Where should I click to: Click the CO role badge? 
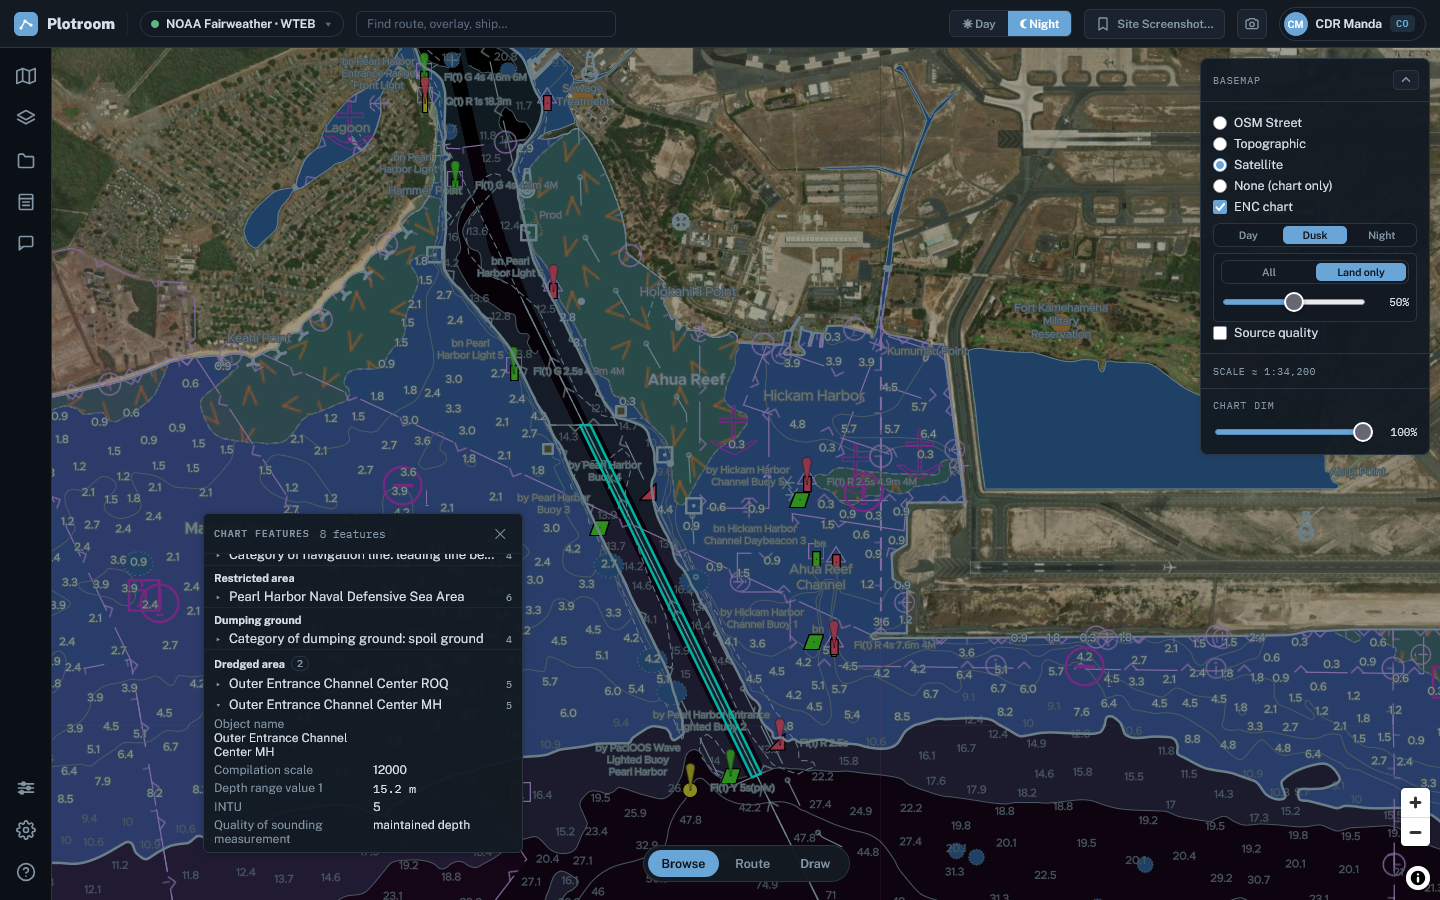point(1402,24)
